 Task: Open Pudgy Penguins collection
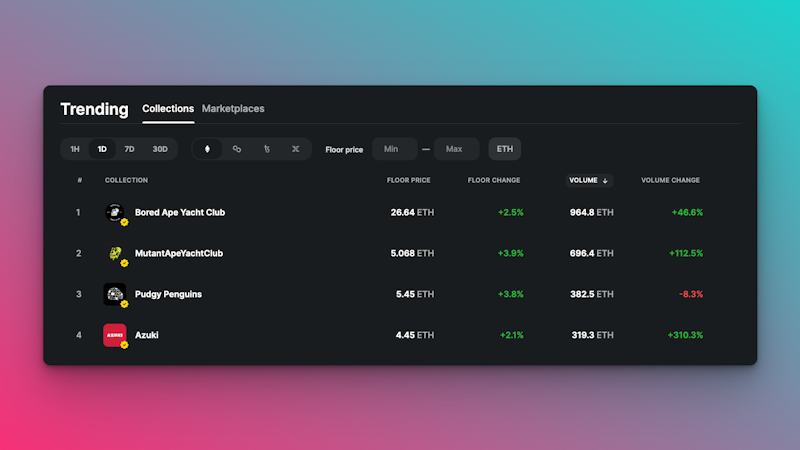tap(168, 294)
